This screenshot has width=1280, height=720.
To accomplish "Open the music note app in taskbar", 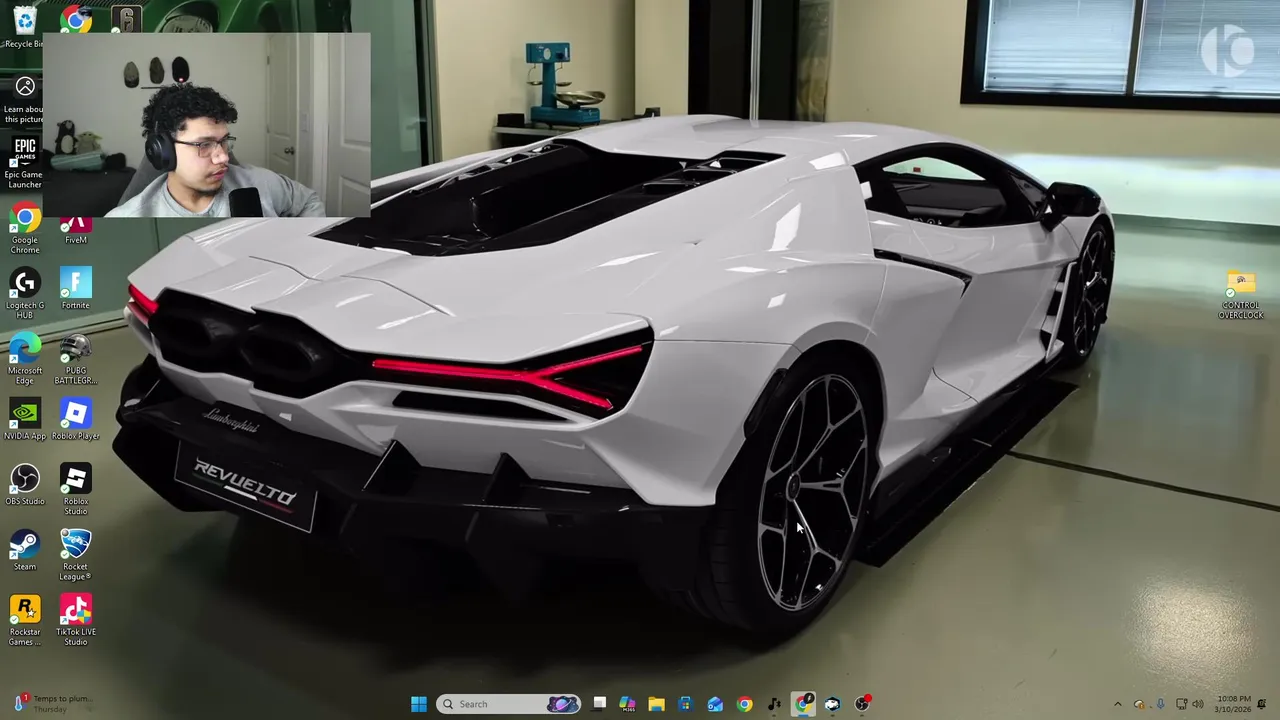I will point(774,704).
